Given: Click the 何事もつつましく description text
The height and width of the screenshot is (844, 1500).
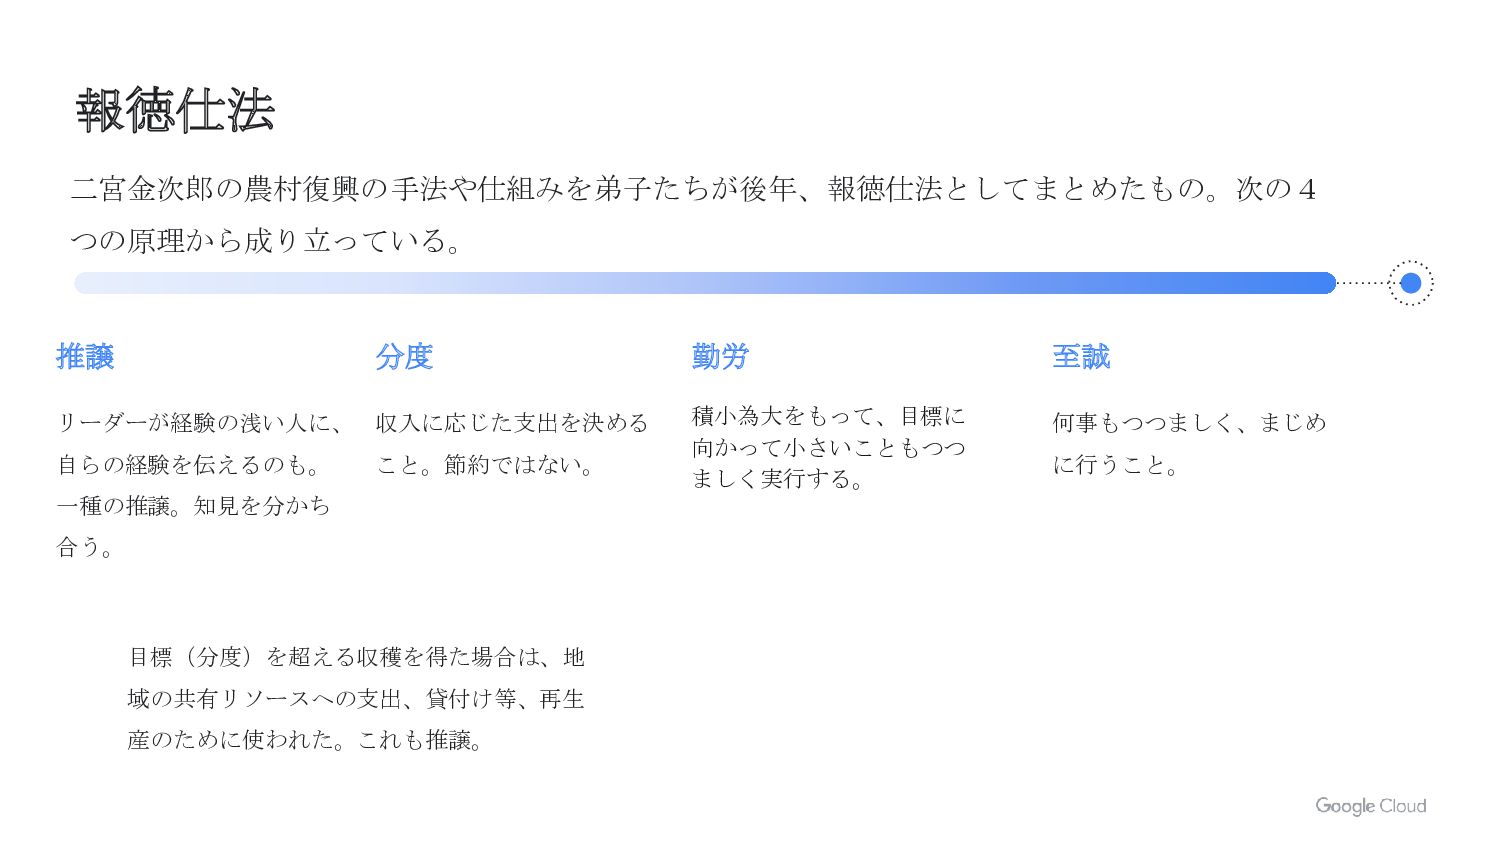Looking at the screenshot, I should pyautogui.click(x=1190, y=444).
